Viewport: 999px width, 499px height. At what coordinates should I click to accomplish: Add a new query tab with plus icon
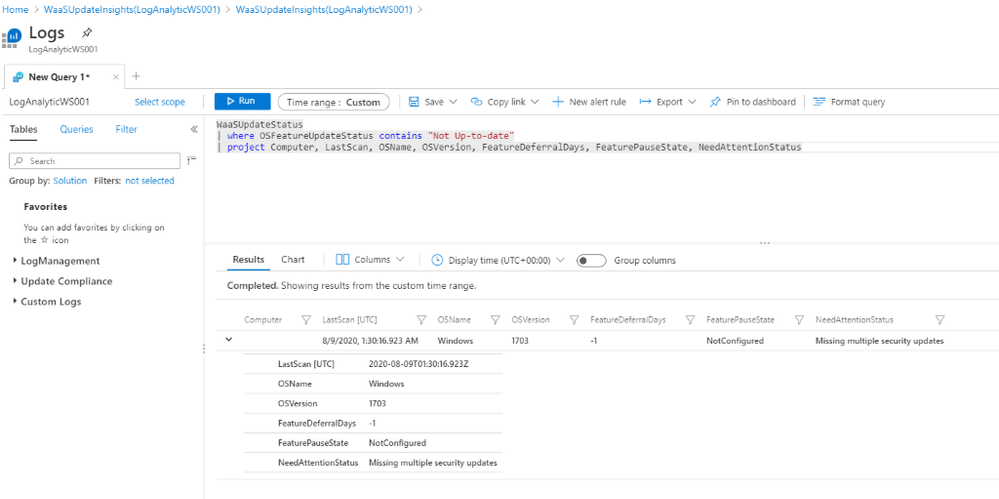point(136,76)
